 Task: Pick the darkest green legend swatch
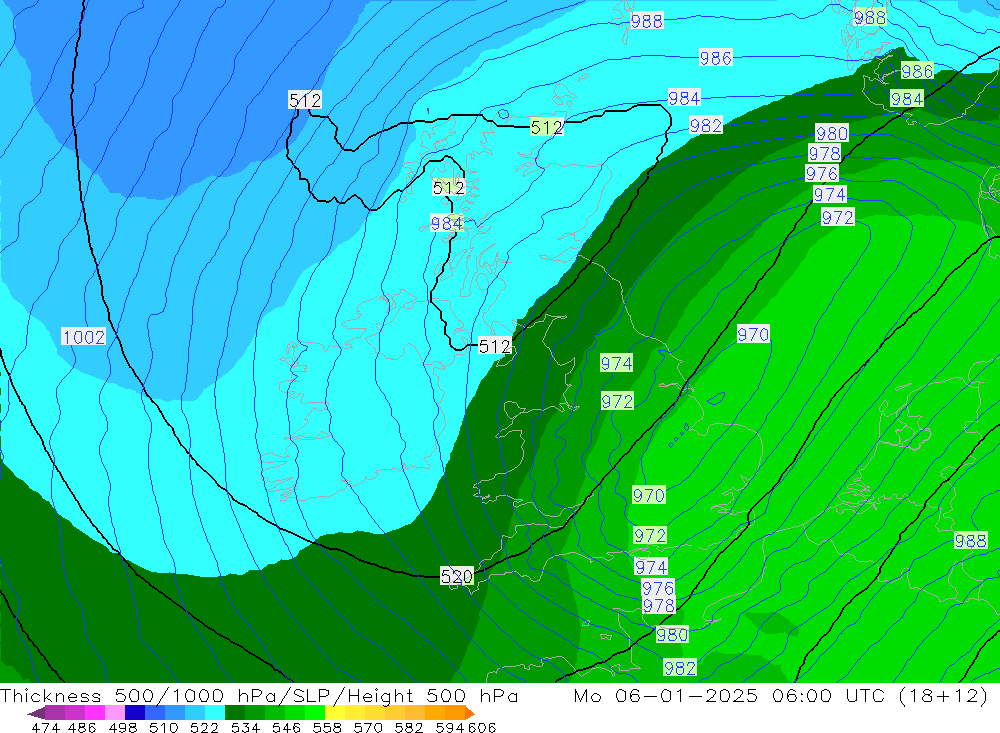235,713
